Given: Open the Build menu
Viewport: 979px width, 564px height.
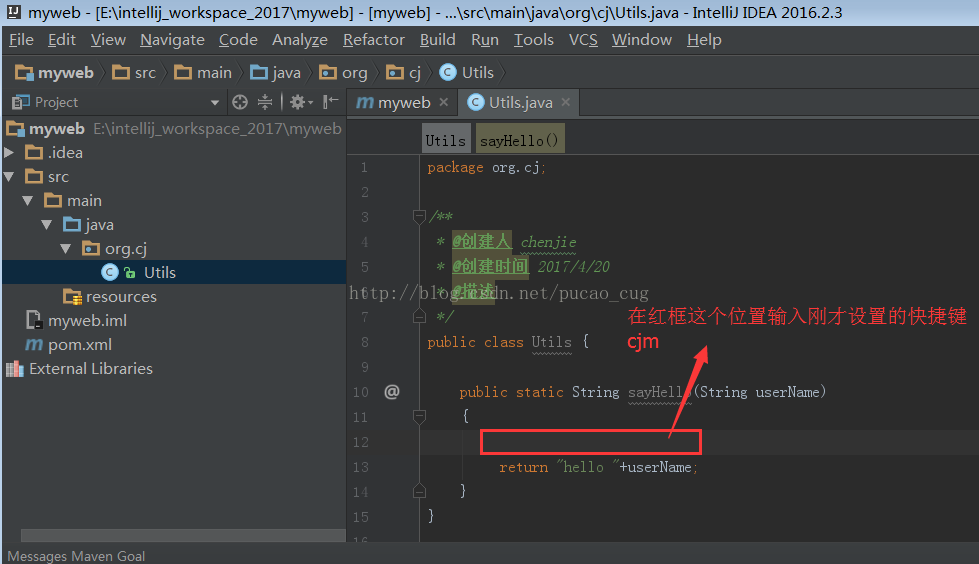Looking at the screenshot, I should coord(437,40).
